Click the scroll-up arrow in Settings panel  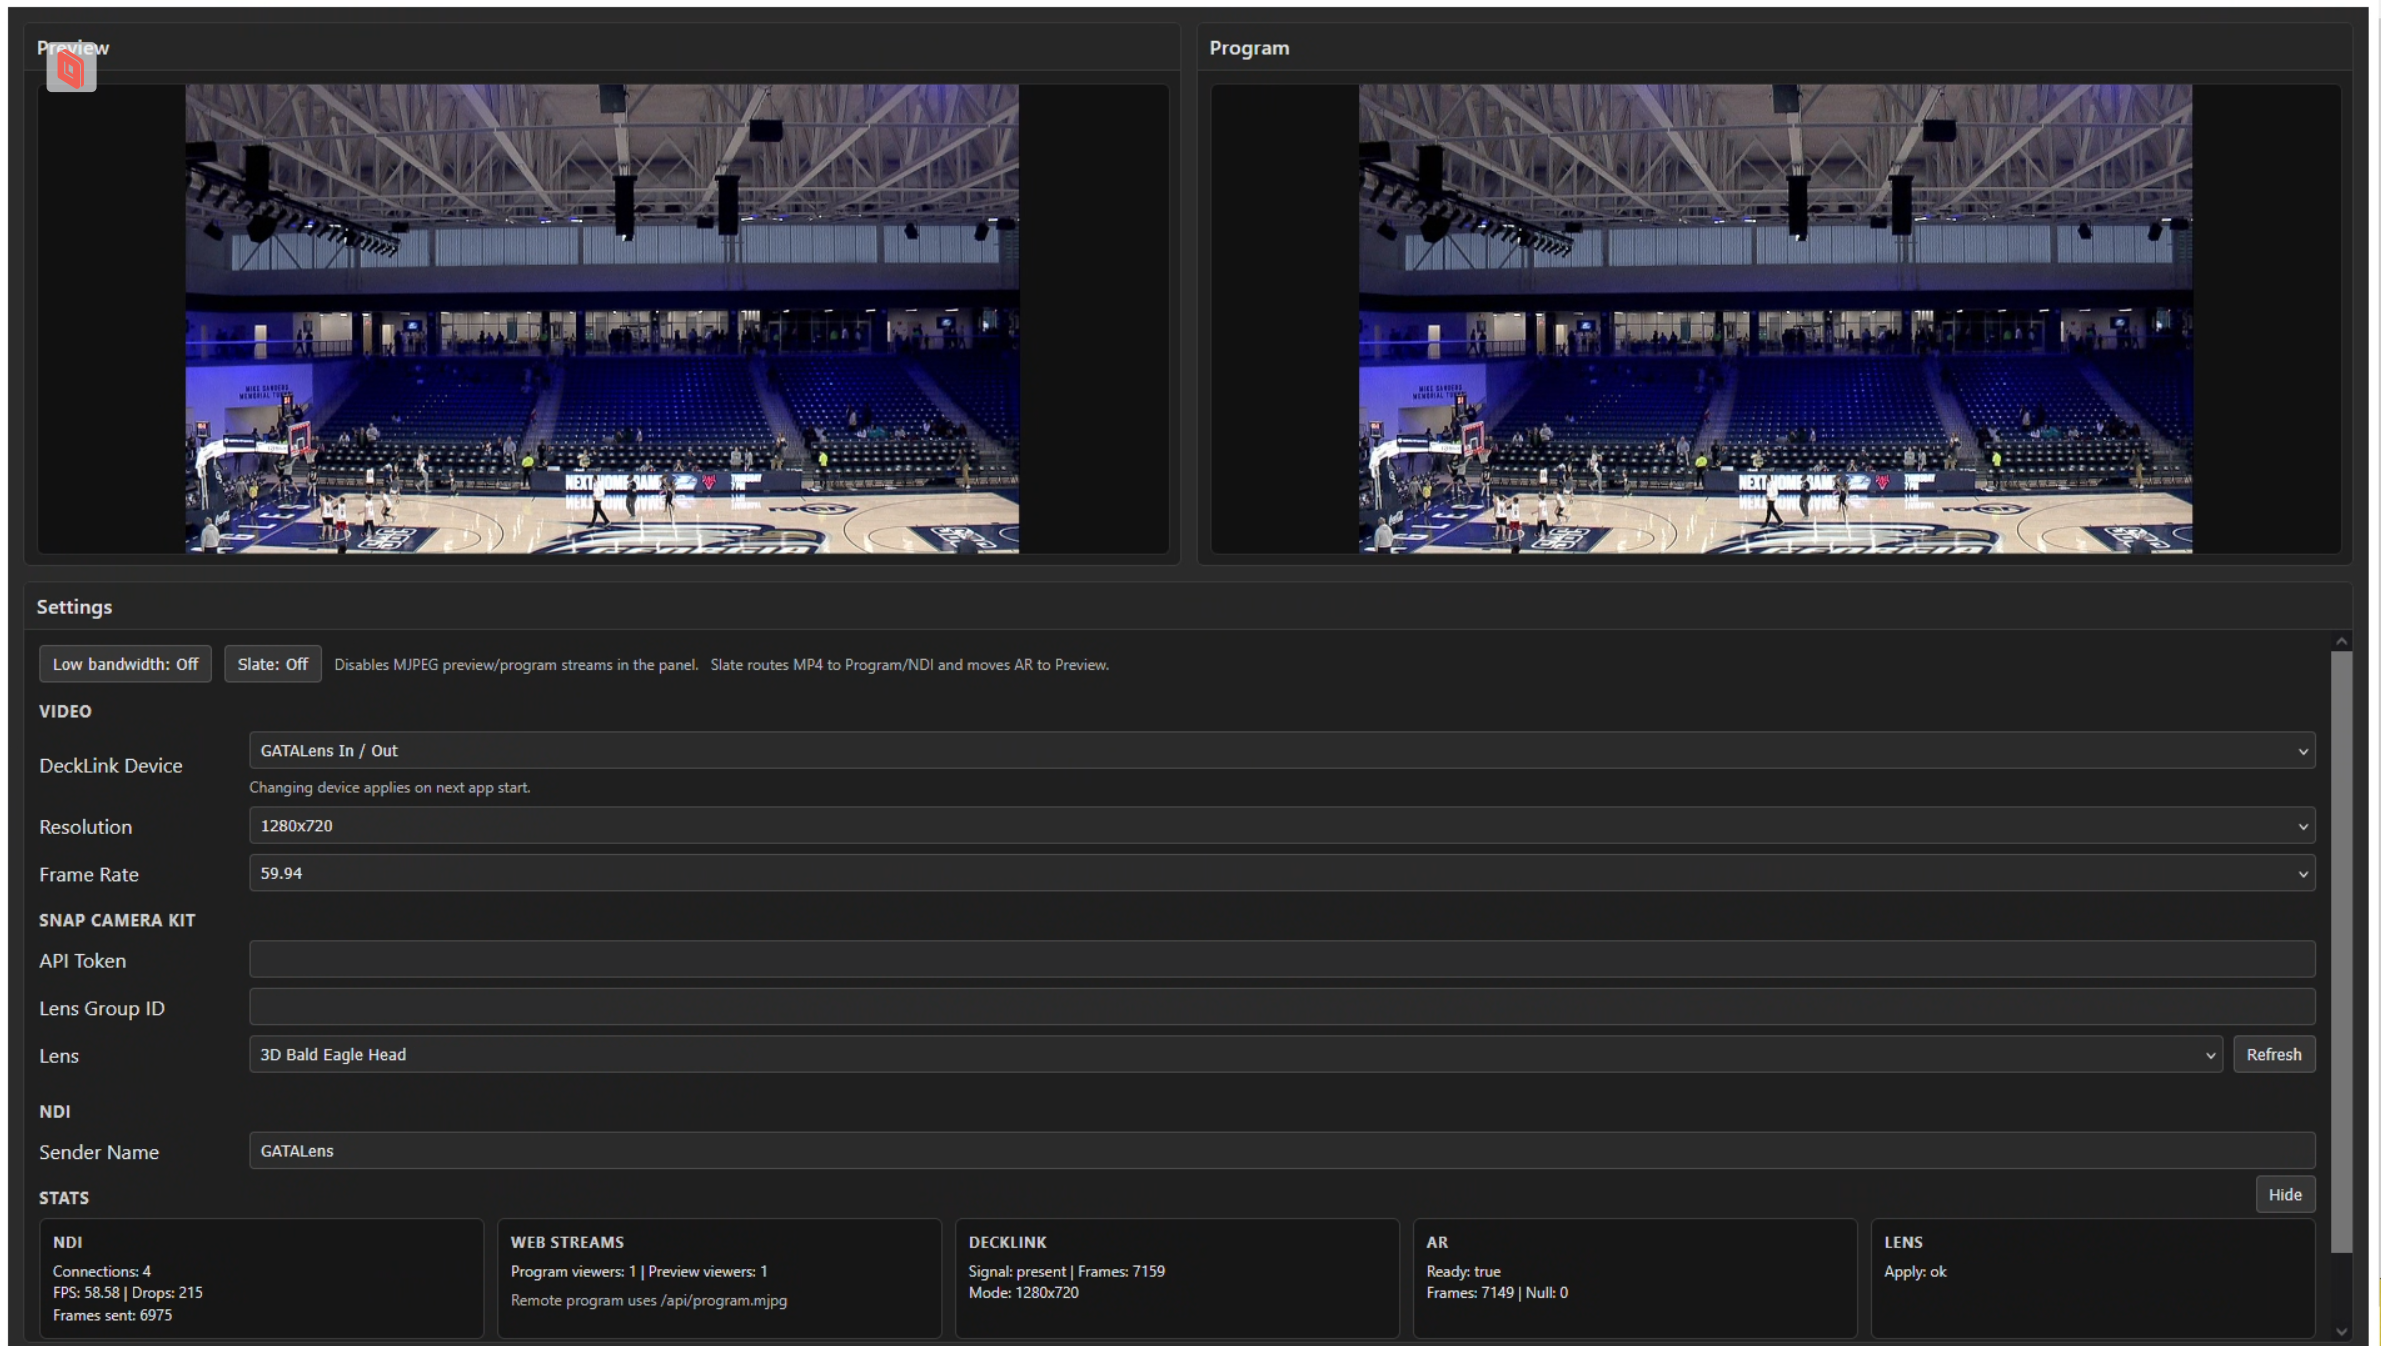(2341, 642)
